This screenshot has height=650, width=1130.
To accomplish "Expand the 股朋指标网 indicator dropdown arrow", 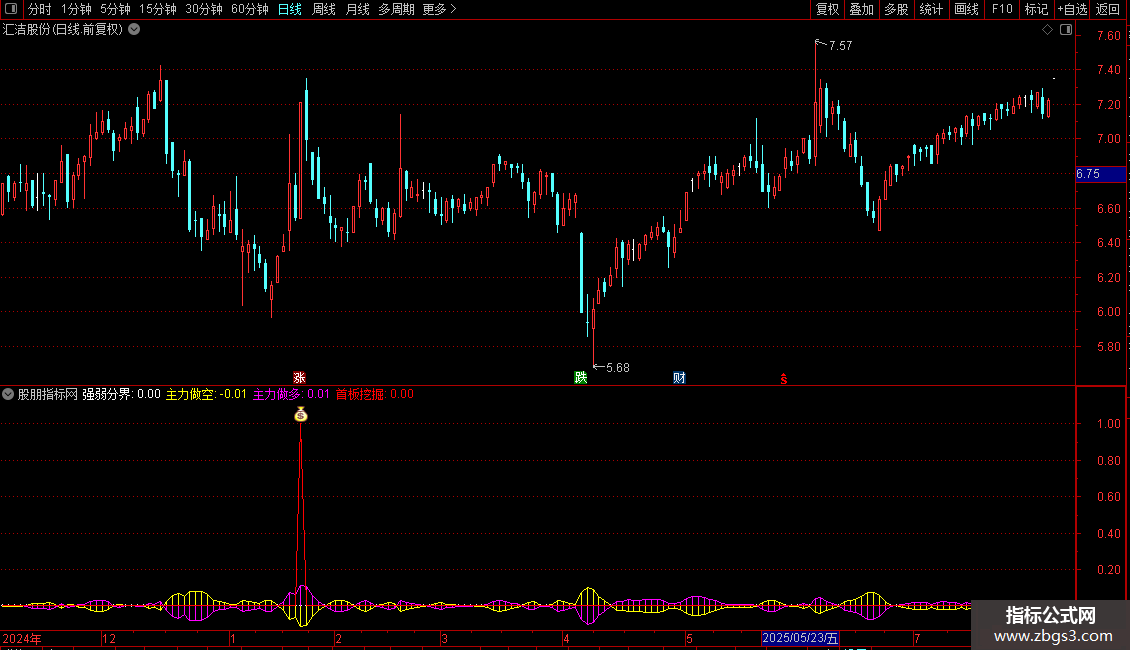I will pos(8,394).
